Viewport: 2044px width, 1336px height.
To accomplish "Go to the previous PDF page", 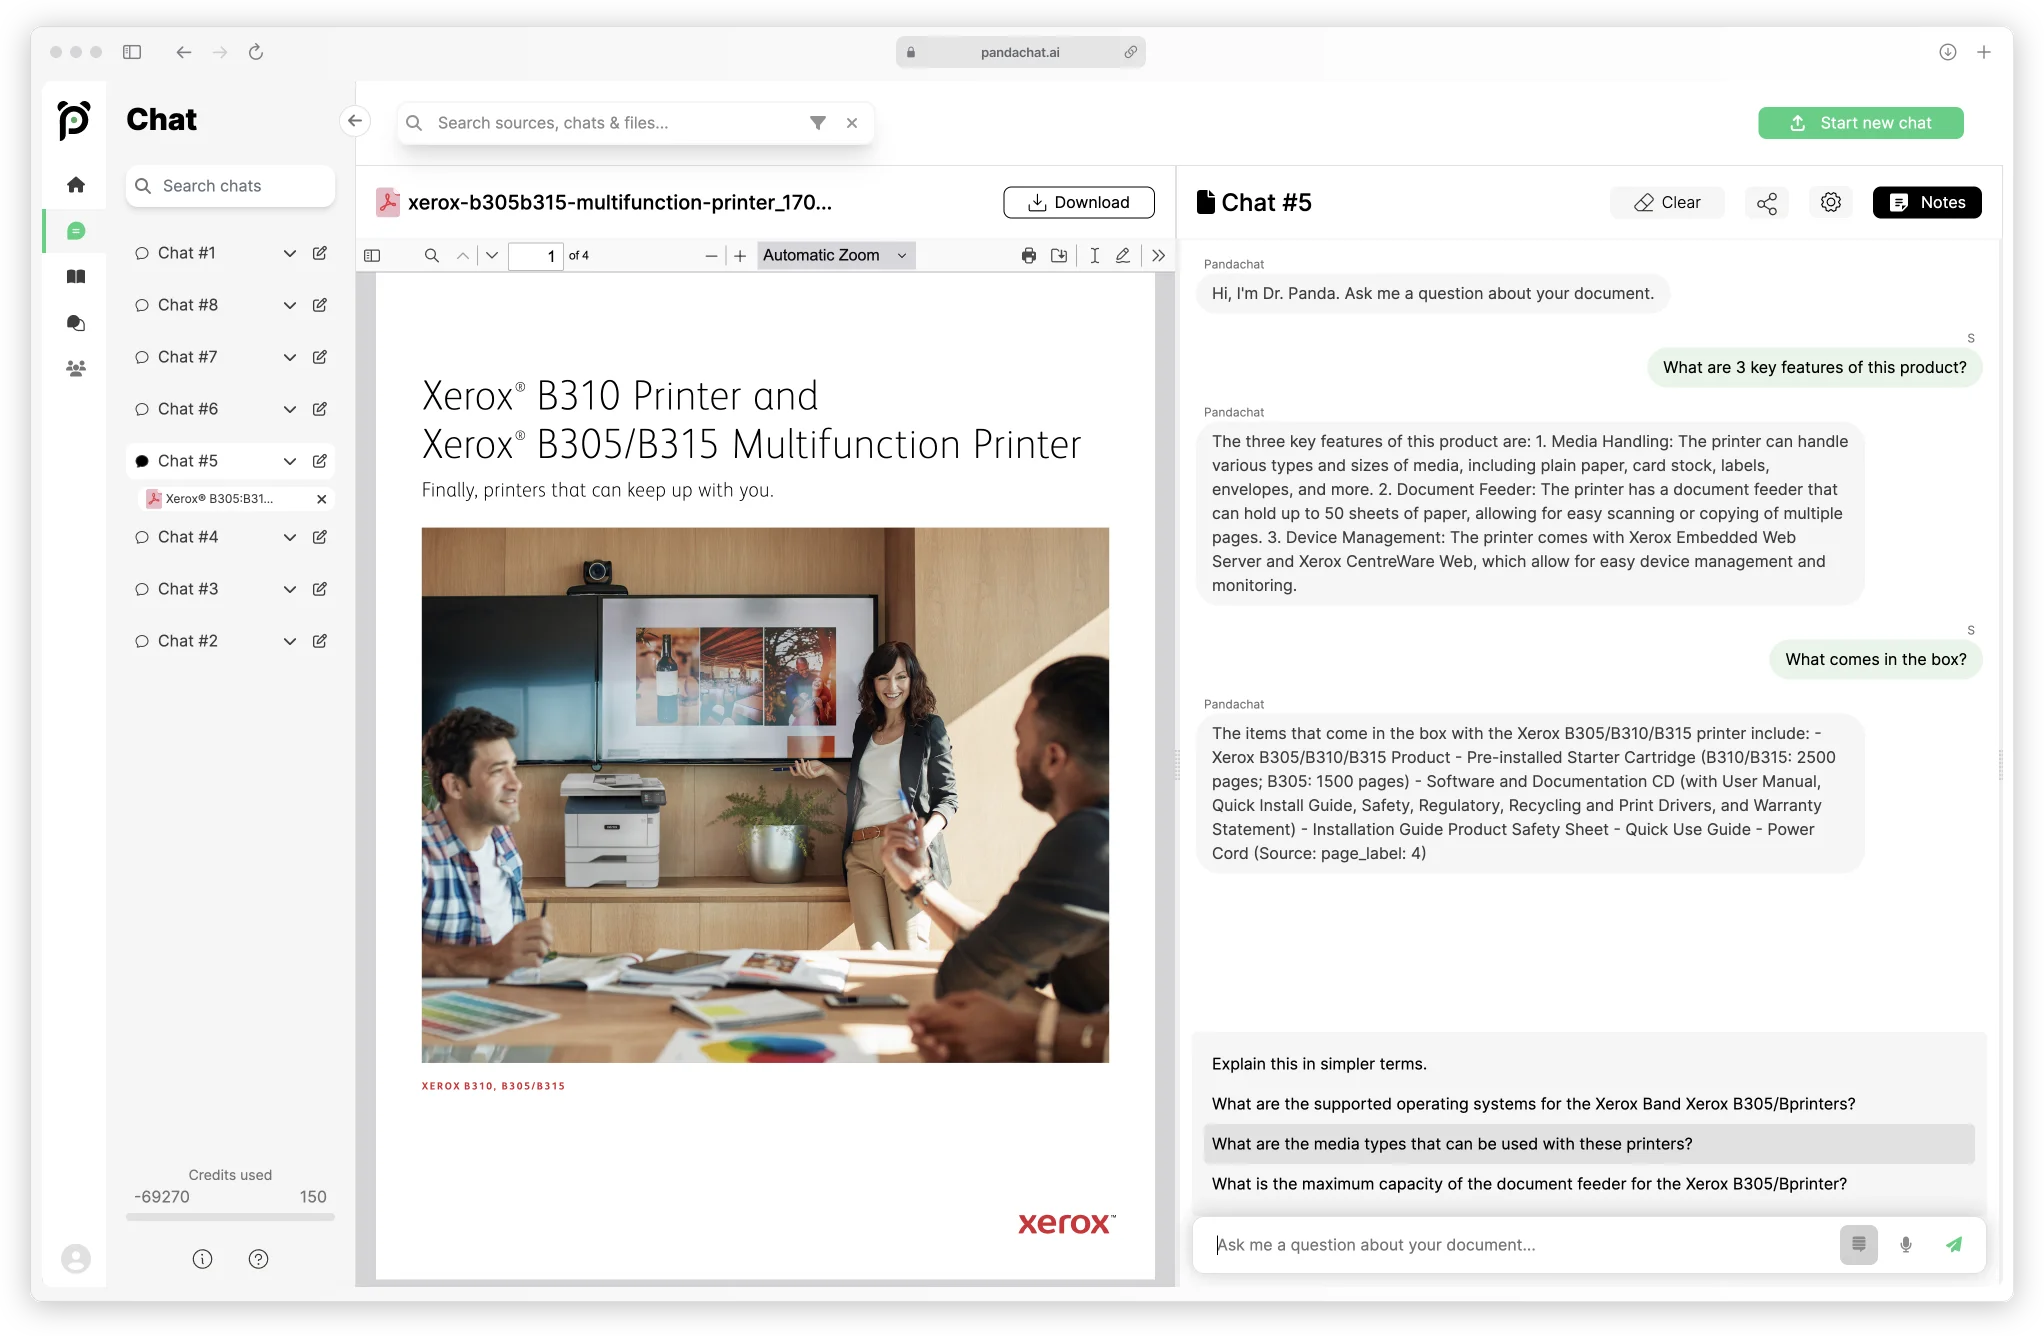I will click(x=463, y=256).
